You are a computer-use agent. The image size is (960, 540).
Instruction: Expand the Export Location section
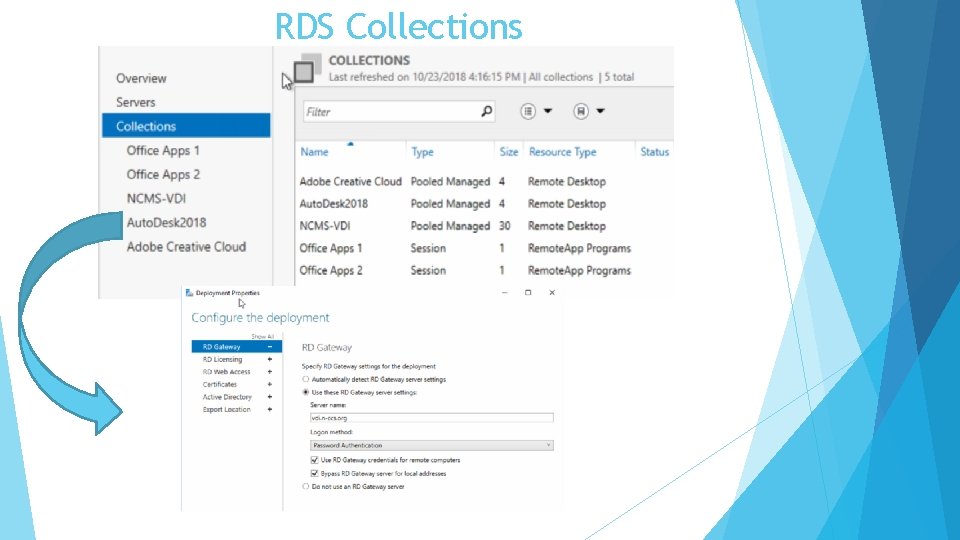coord(269,410)
